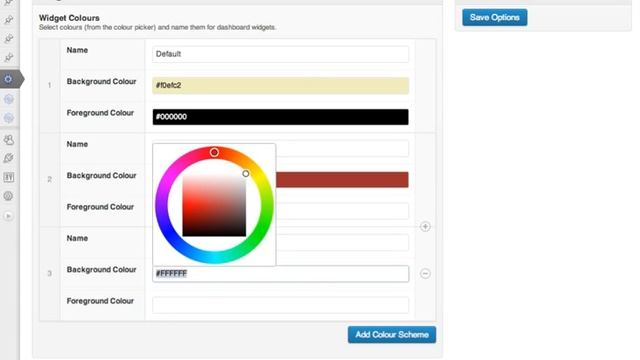Click the minus icon to remove row 3
The width and height of the screenshot is (640, 360).
(425, 273)
